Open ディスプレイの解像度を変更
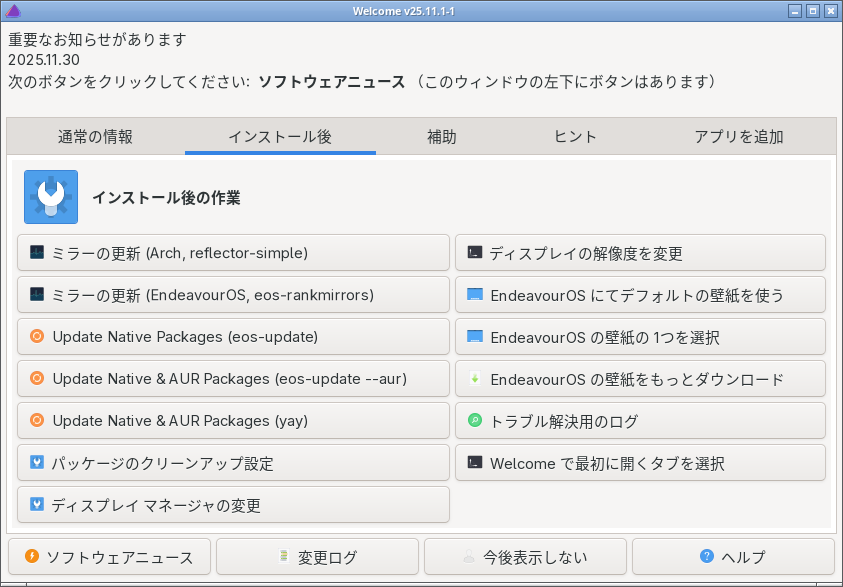The height and width of the screenshot is (587, 843). pos(640,253)
